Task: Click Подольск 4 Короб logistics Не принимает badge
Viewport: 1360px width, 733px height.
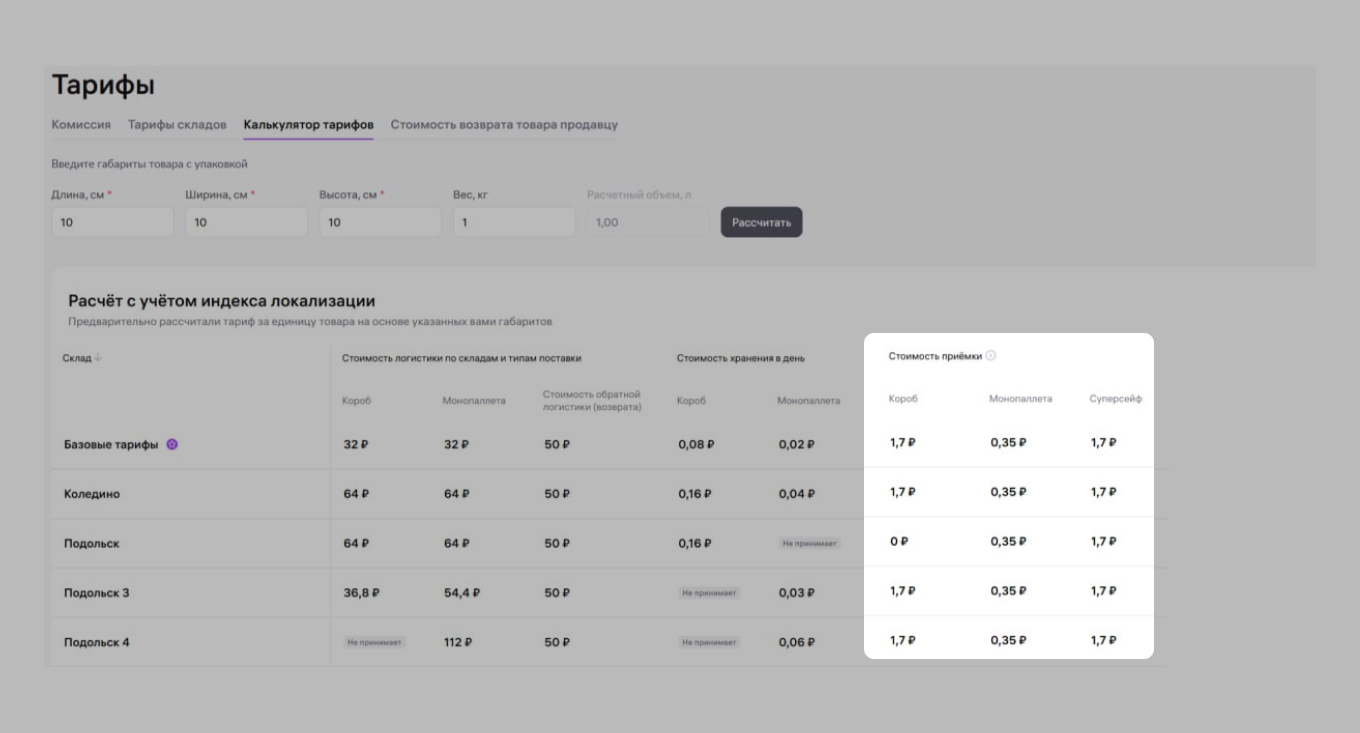Action: (375, 642)
